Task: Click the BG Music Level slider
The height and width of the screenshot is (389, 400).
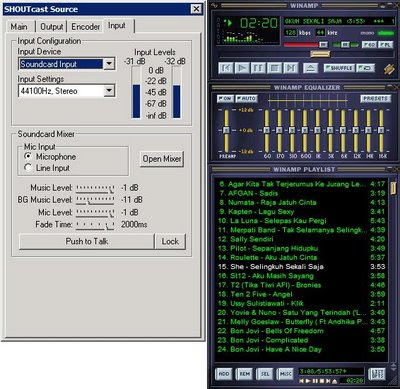Action: click(x=95, y=201)
